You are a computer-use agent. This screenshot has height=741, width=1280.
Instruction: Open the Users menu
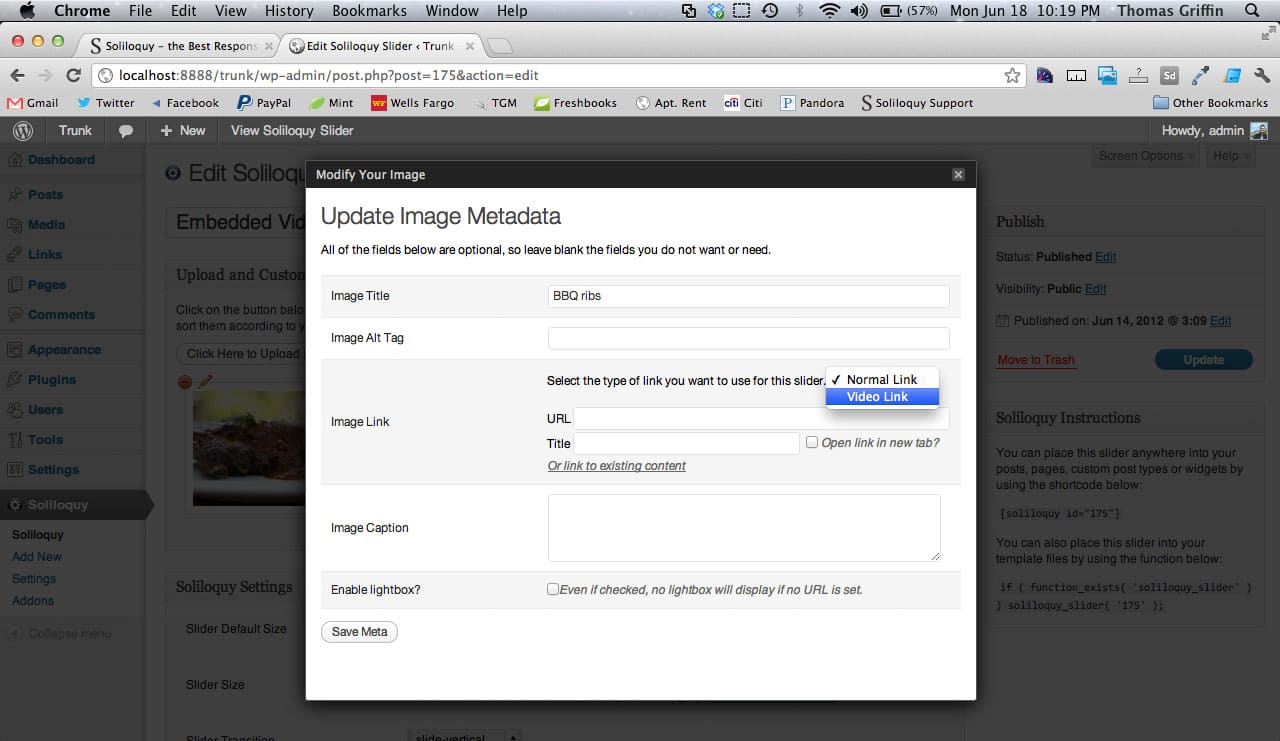tap(45, 410)
